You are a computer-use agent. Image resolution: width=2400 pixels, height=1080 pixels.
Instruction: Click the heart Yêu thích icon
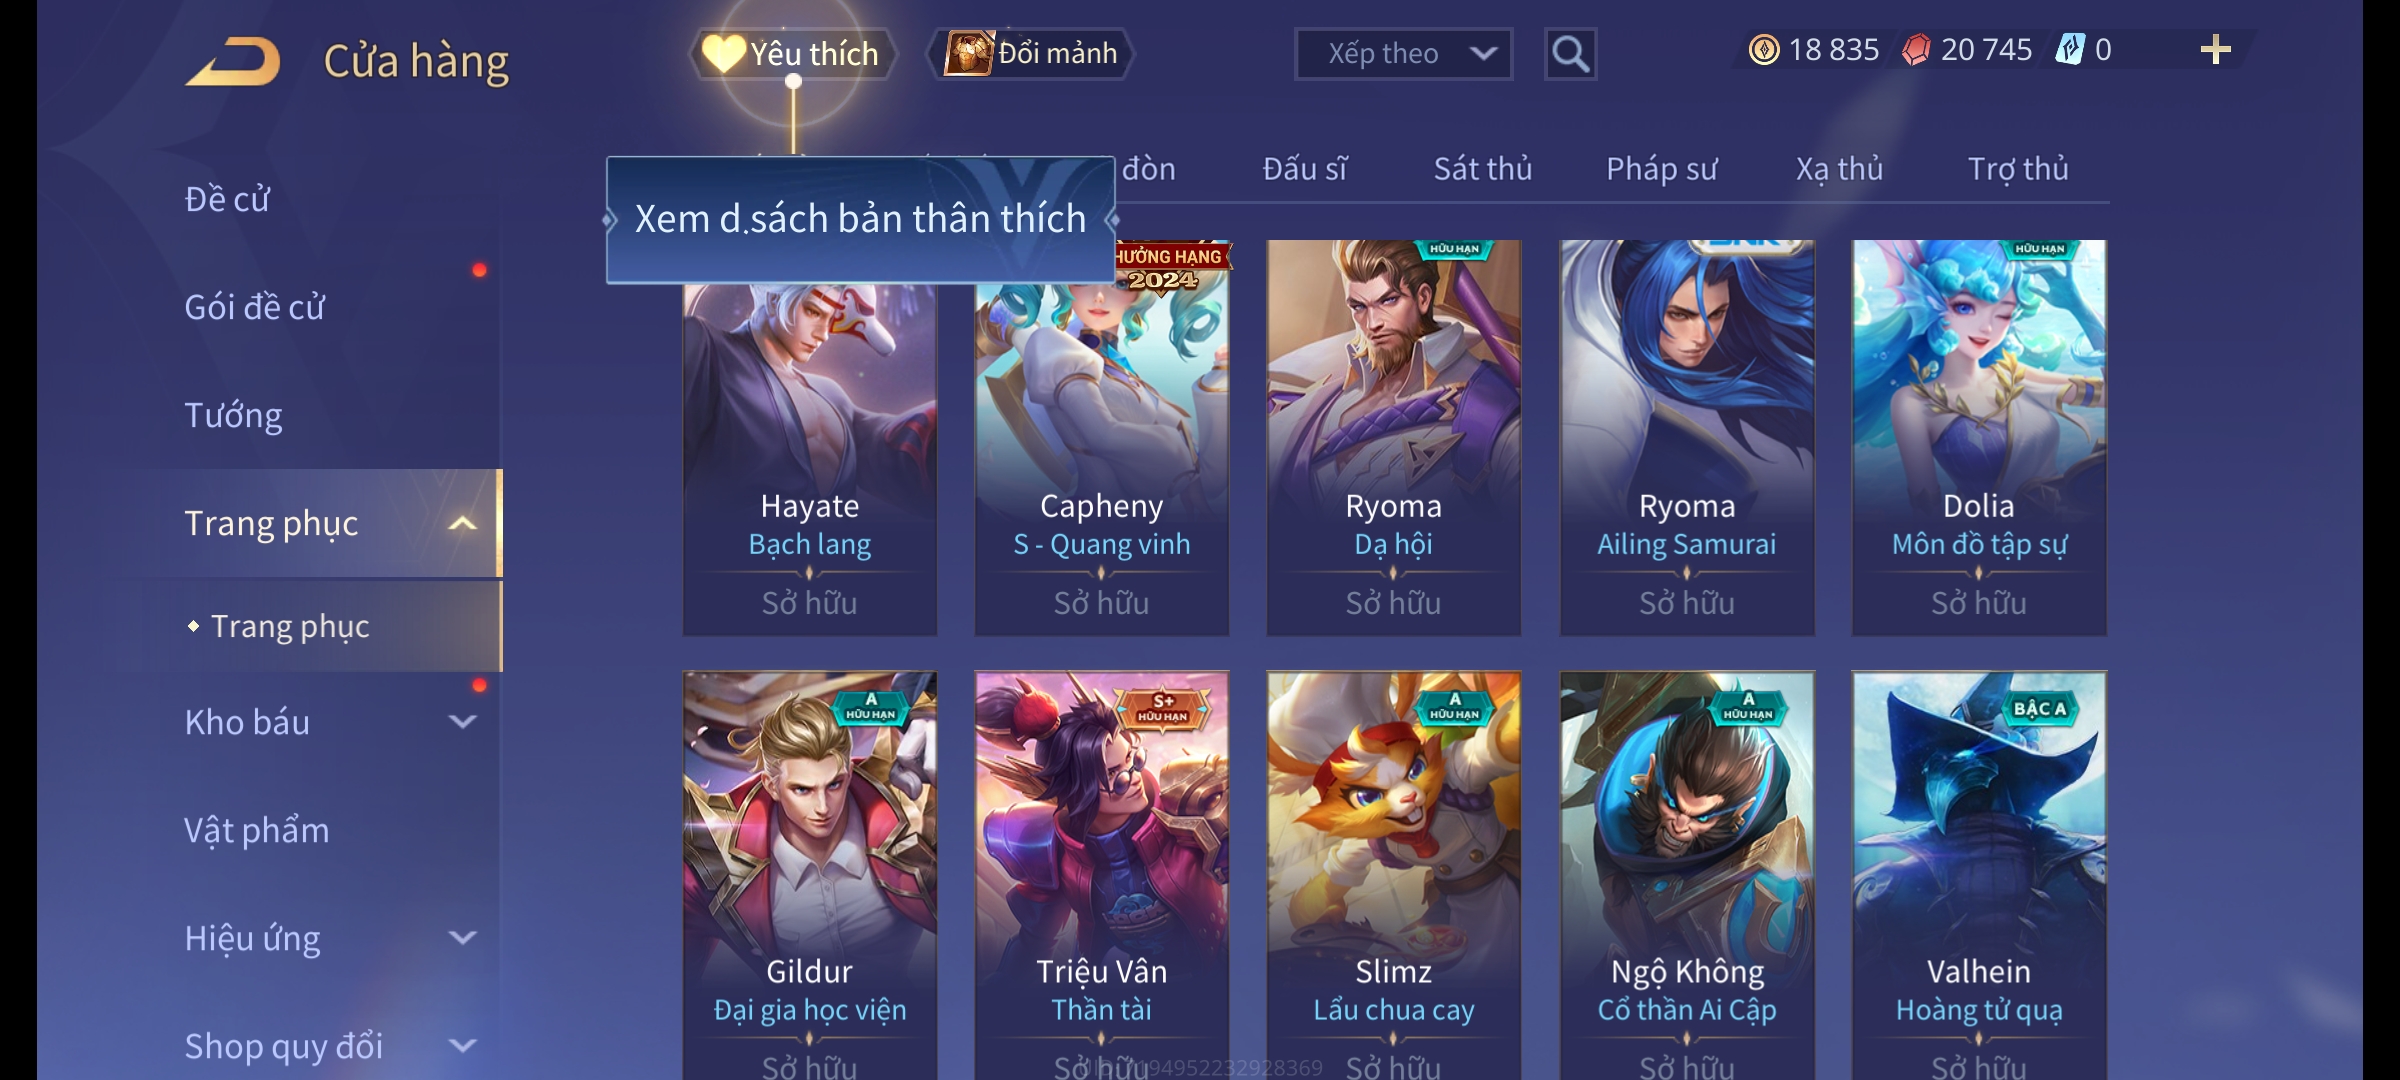(x=723, y=53)
